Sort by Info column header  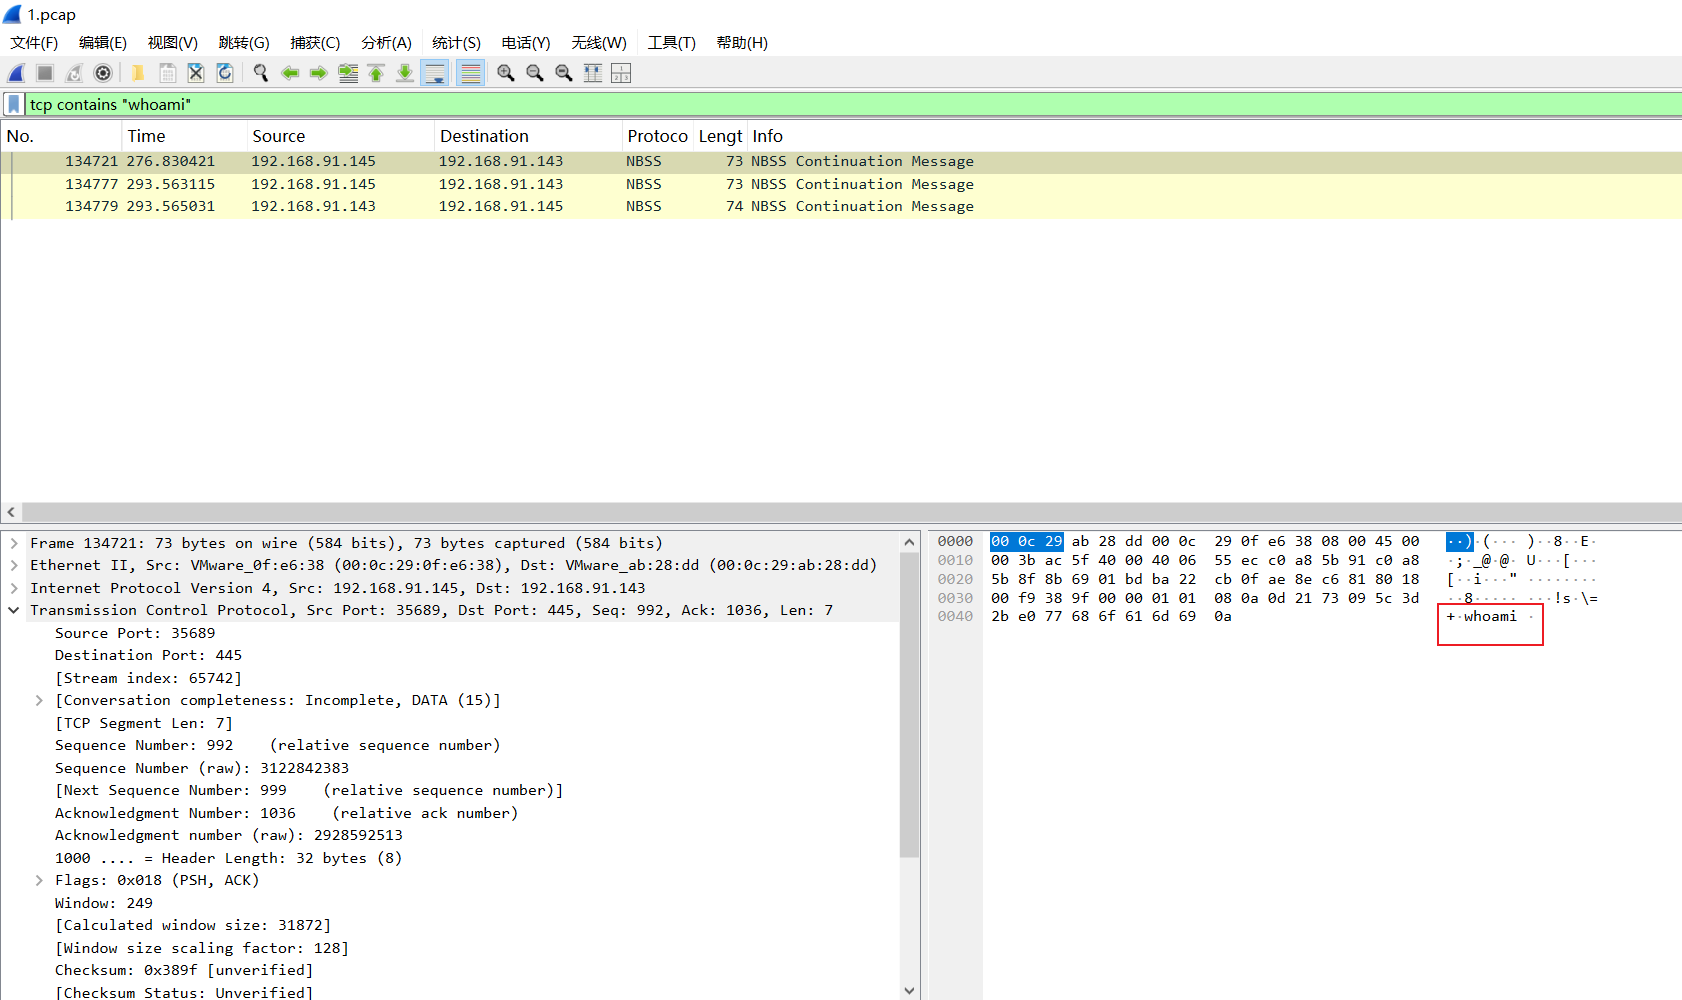pyautogui.click(x=1214, y=136)
